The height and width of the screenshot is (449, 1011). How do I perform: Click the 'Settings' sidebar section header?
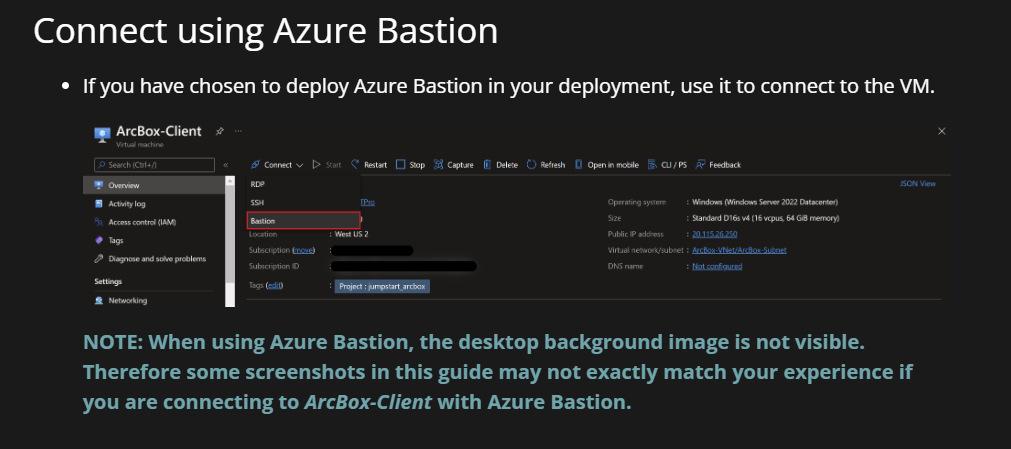(x=108, y=282)
